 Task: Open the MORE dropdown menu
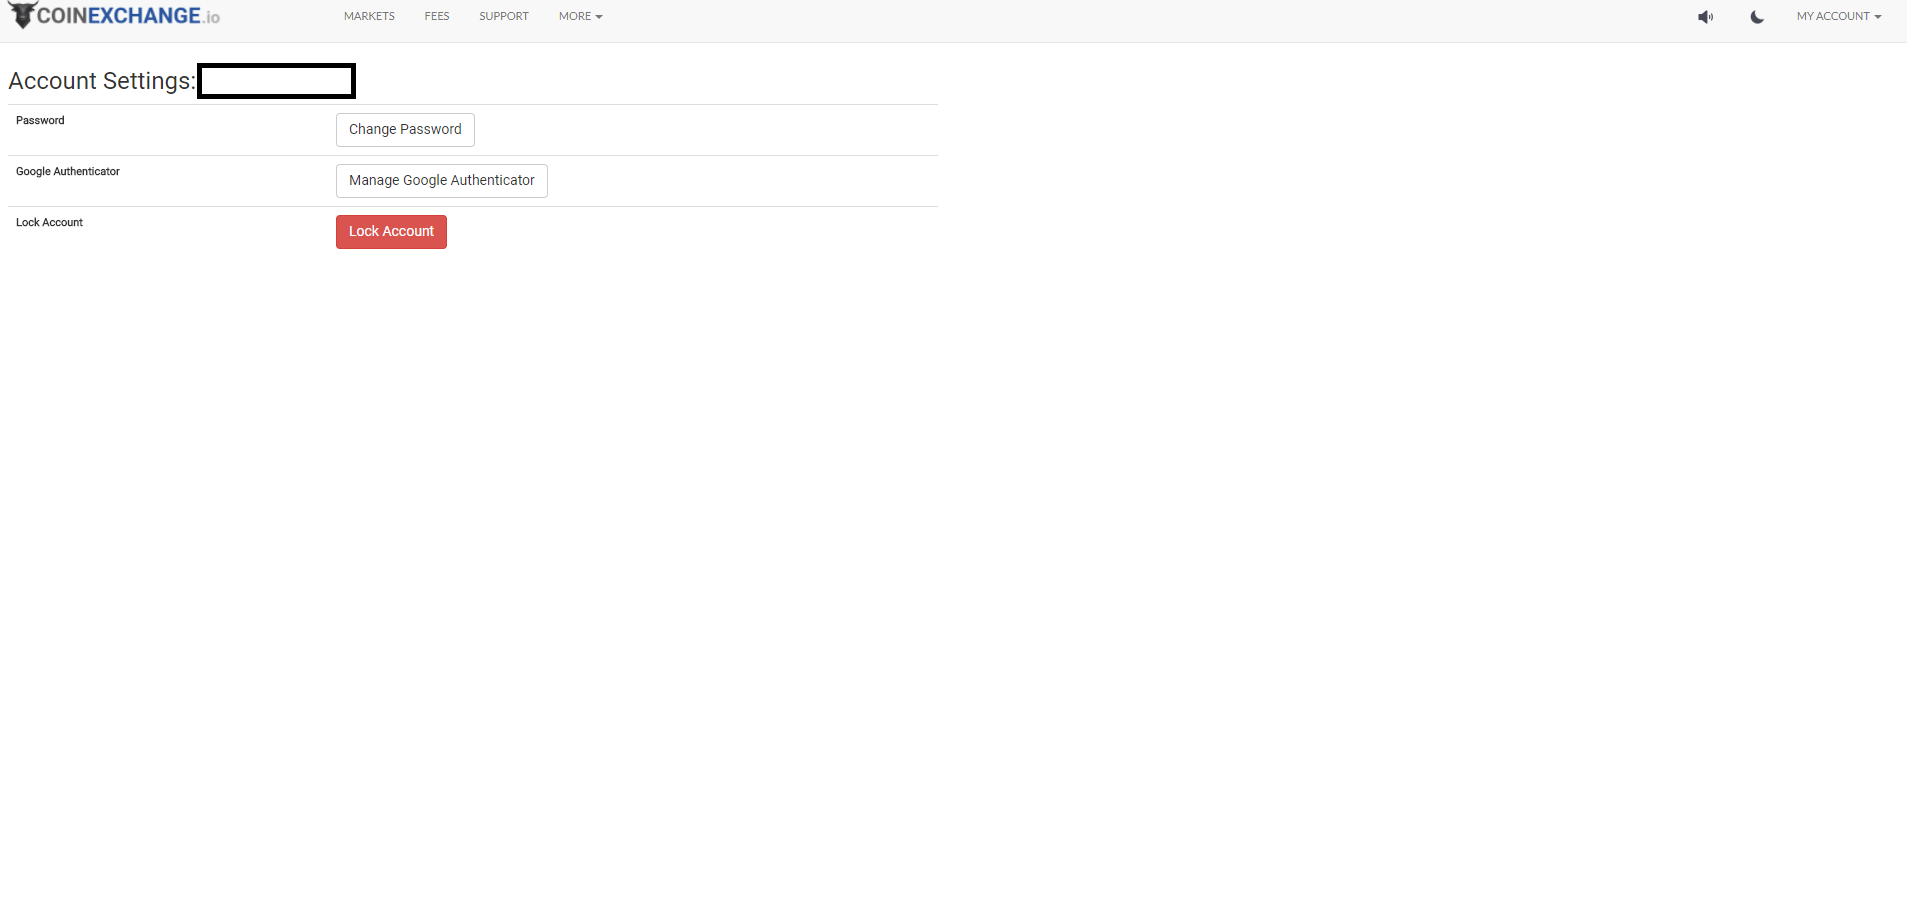pos(575,17)
